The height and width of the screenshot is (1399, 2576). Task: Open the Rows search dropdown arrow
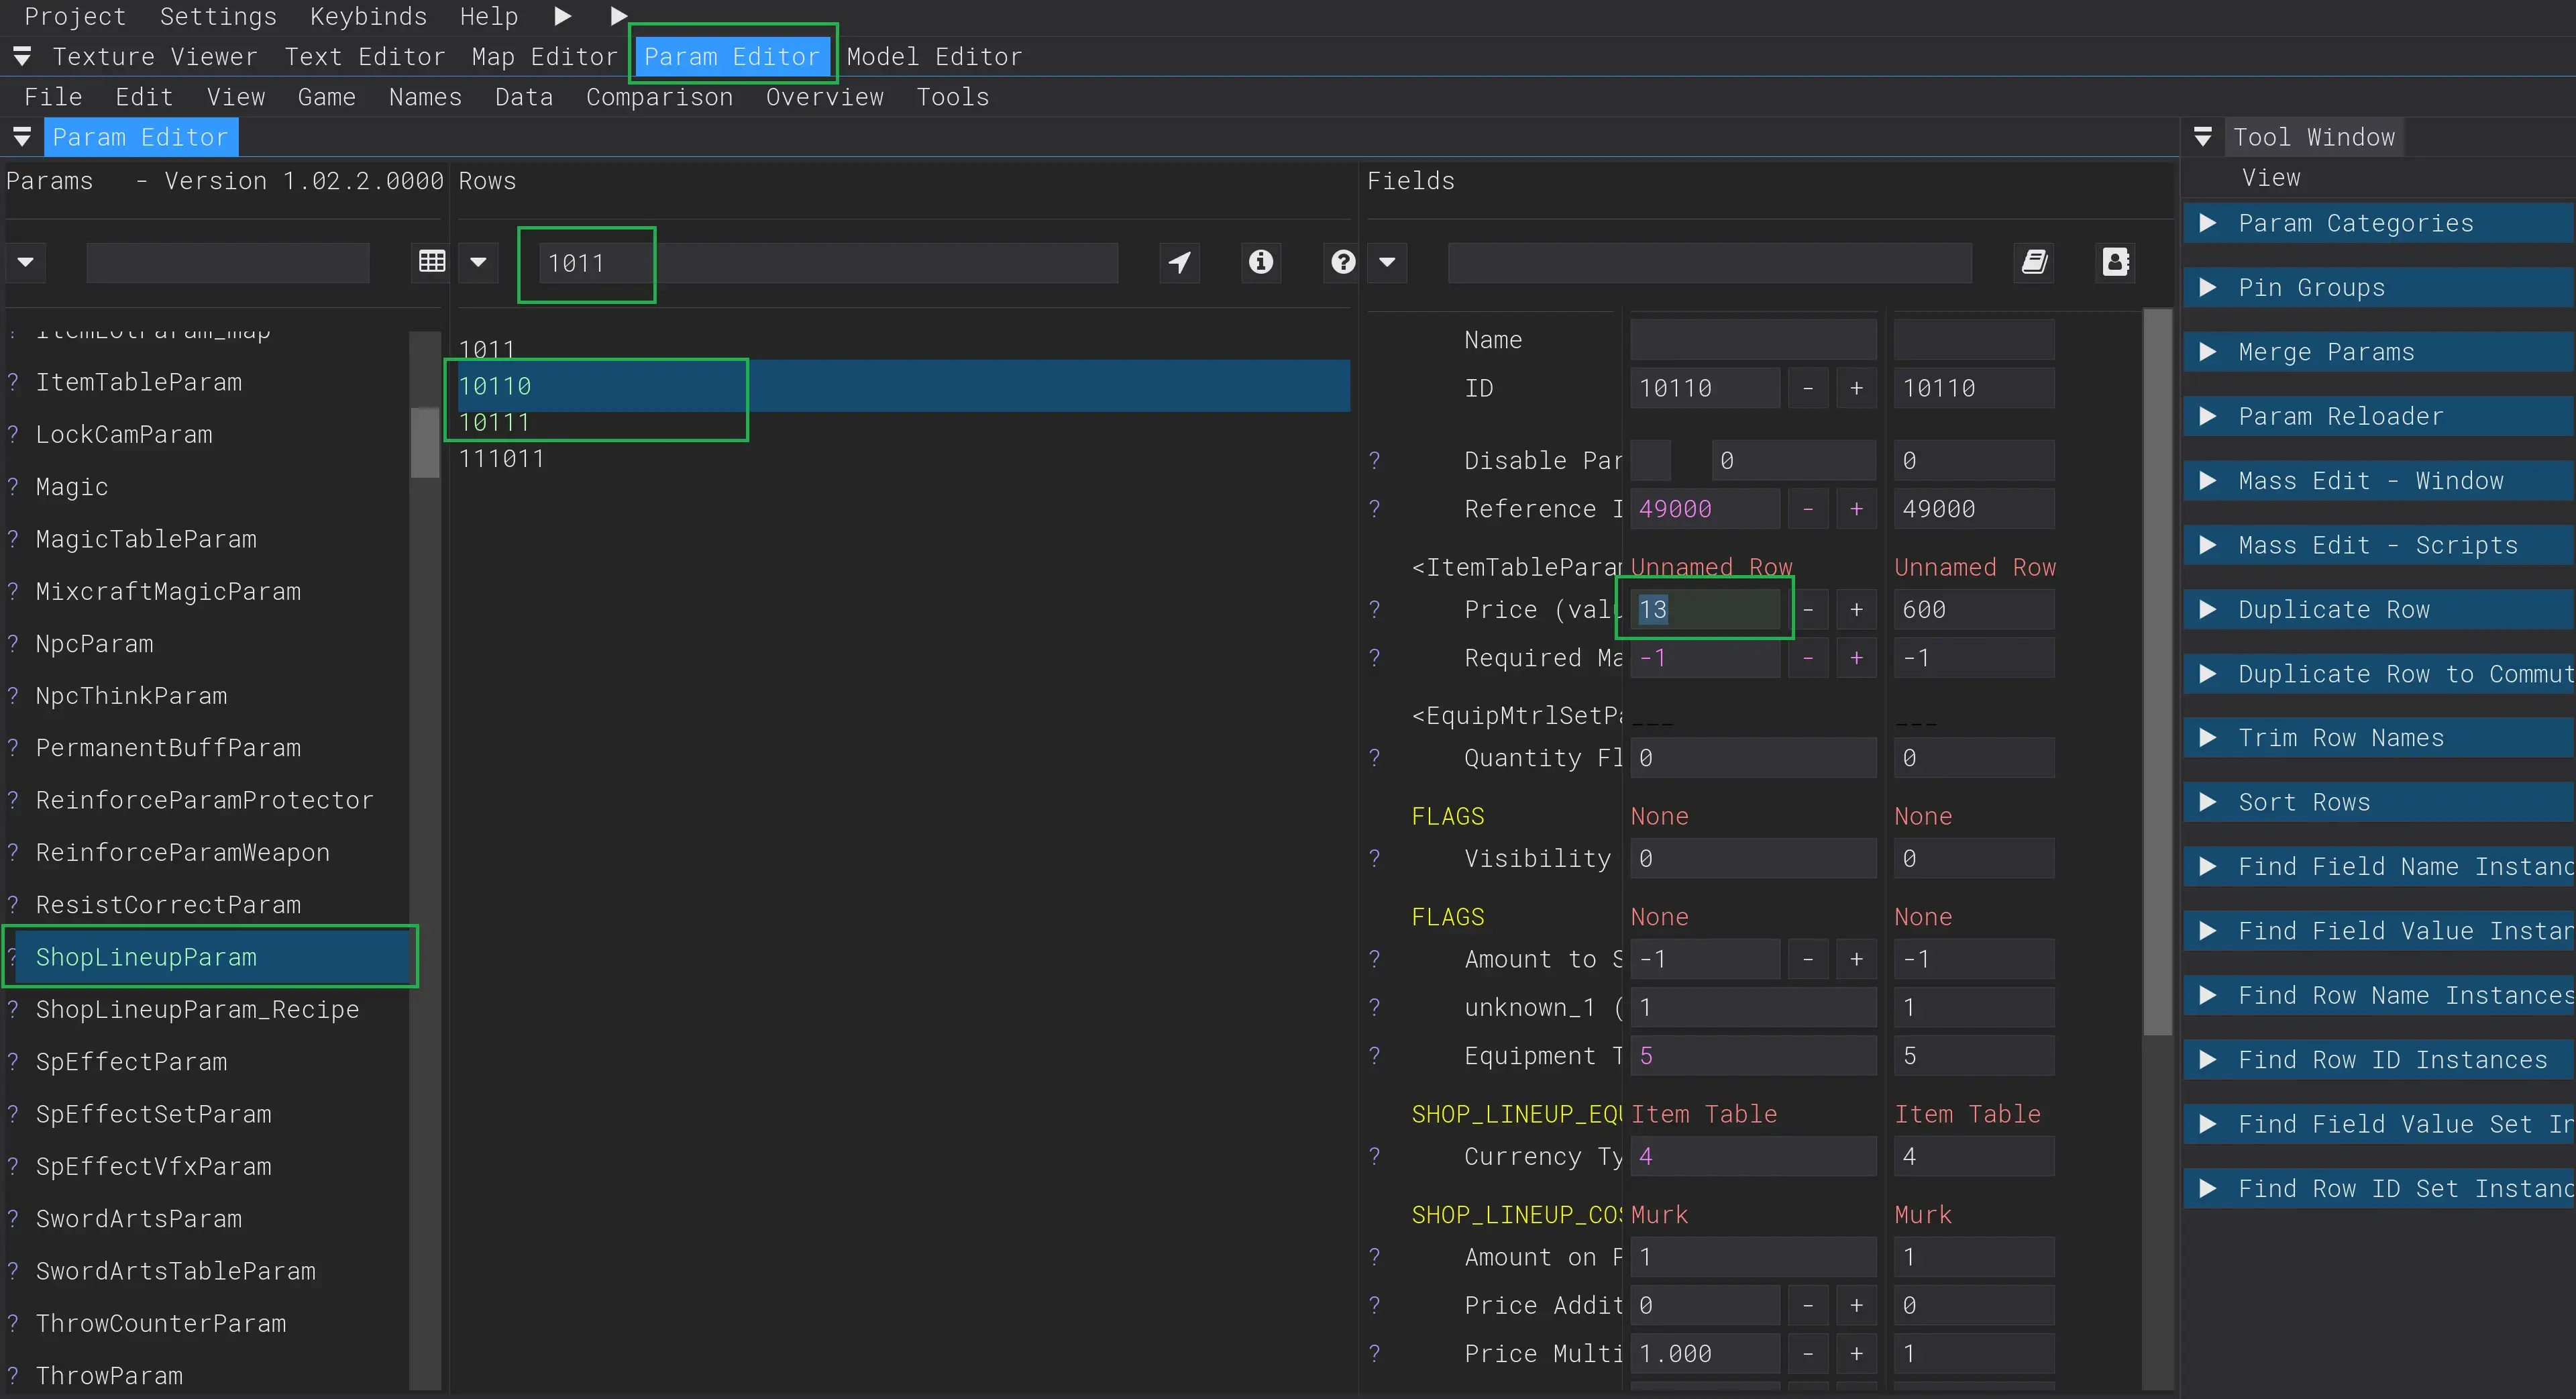(478, 262)
